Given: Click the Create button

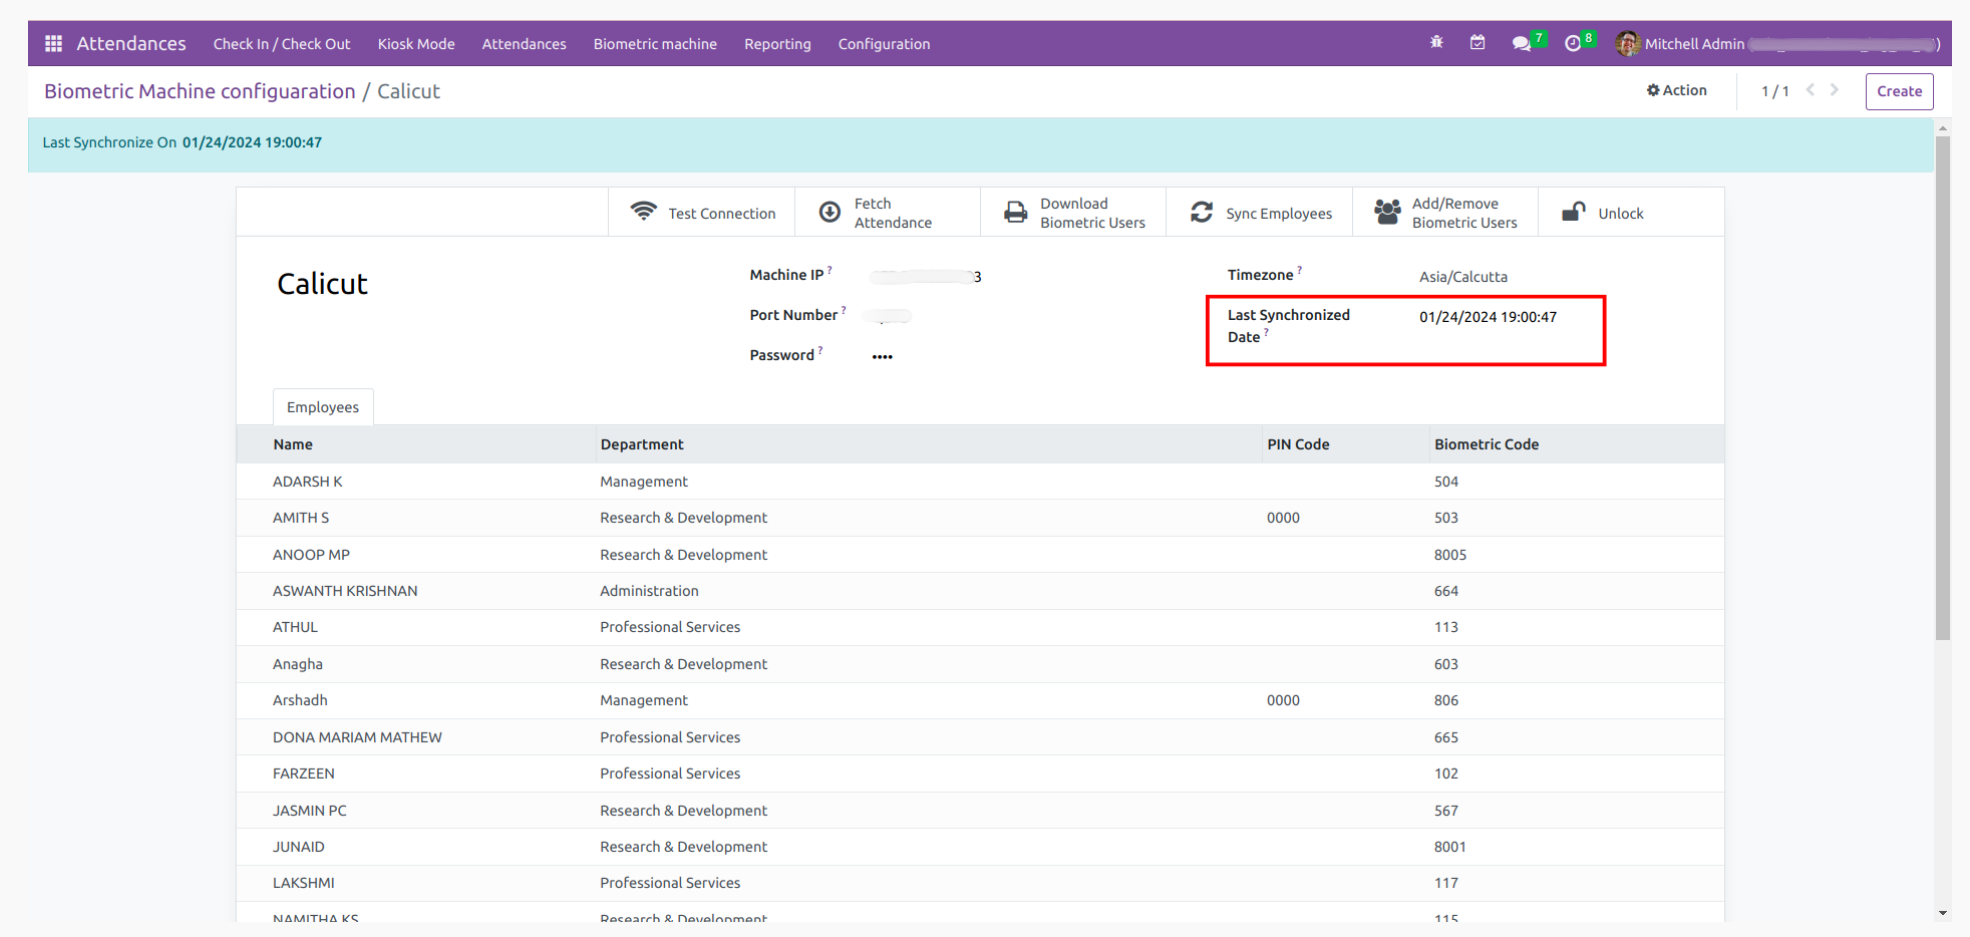Looking at the screenshot, I should 1898,91.
